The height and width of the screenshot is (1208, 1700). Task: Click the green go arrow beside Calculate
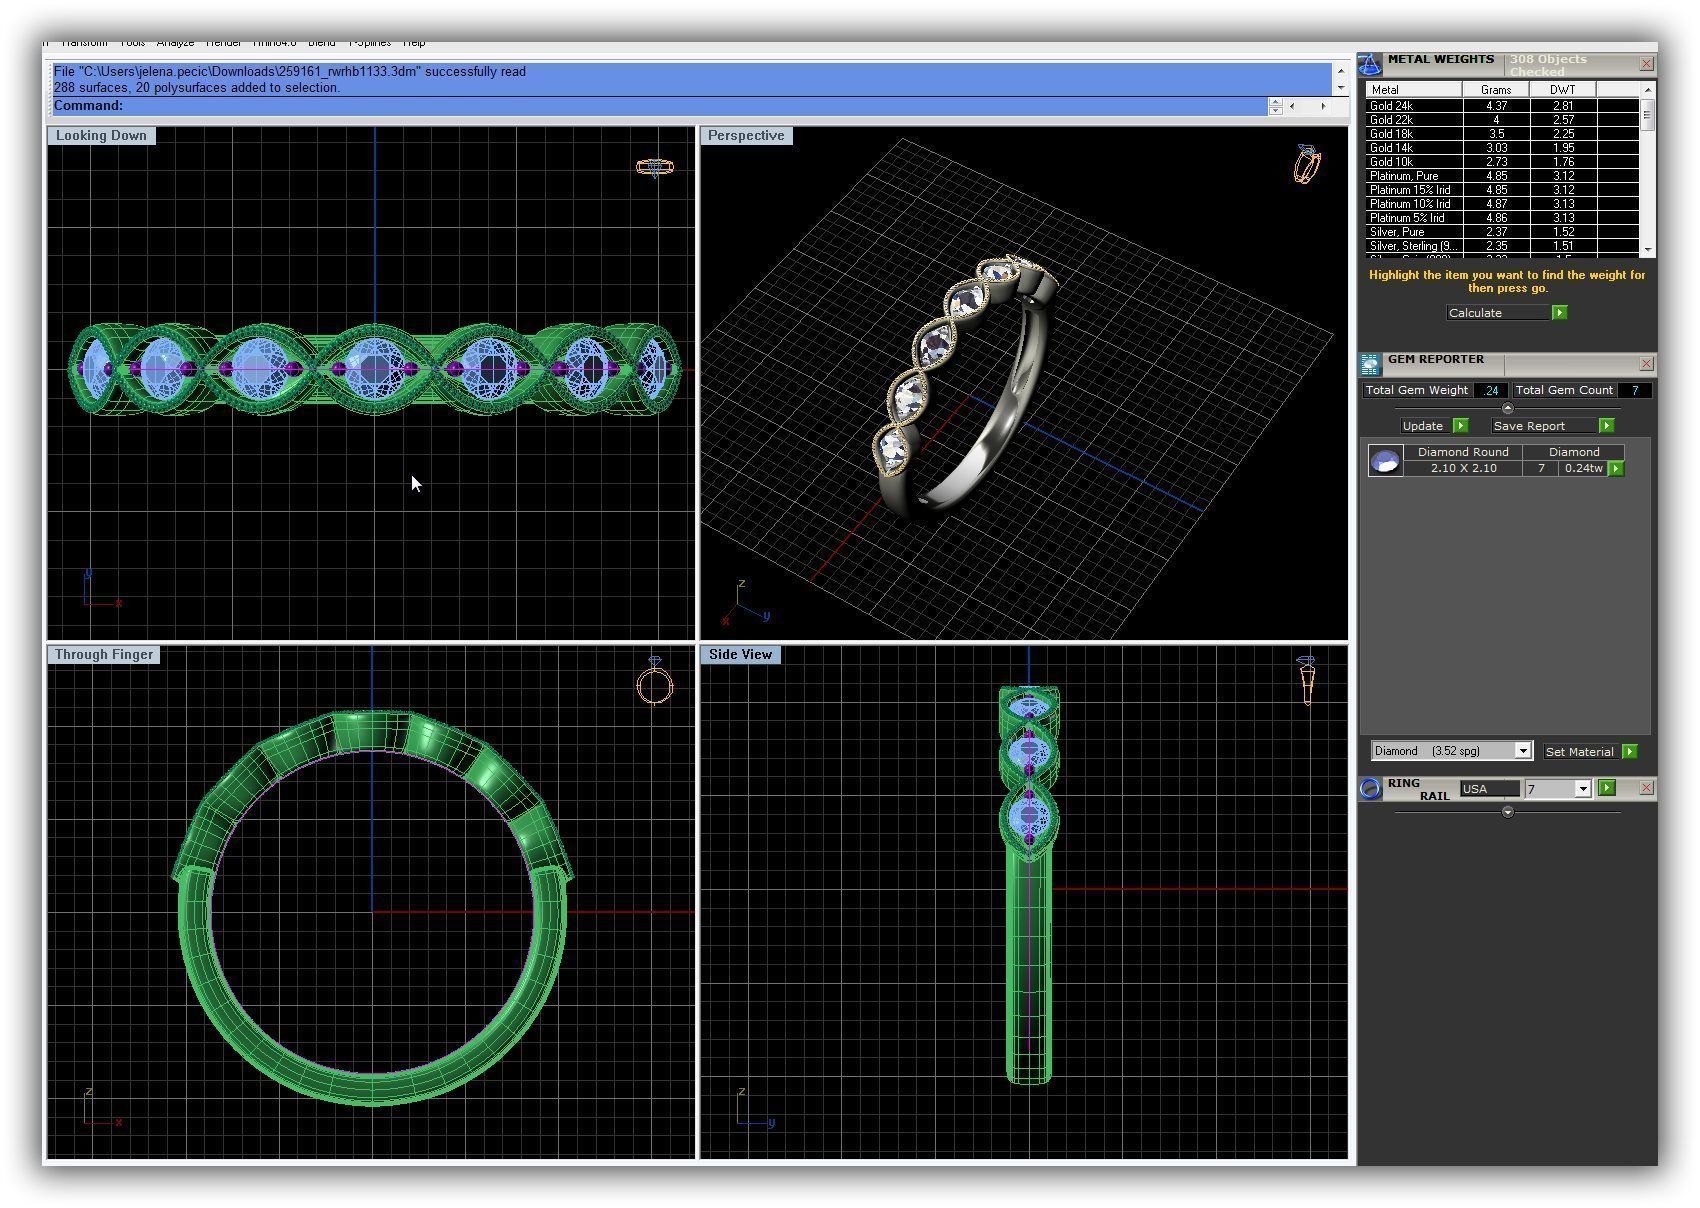click(1559, 313)
